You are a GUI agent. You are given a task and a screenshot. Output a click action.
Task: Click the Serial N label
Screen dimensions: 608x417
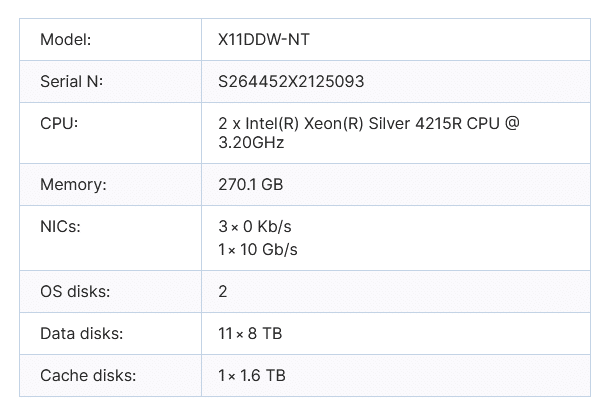[x=71, y=81]
